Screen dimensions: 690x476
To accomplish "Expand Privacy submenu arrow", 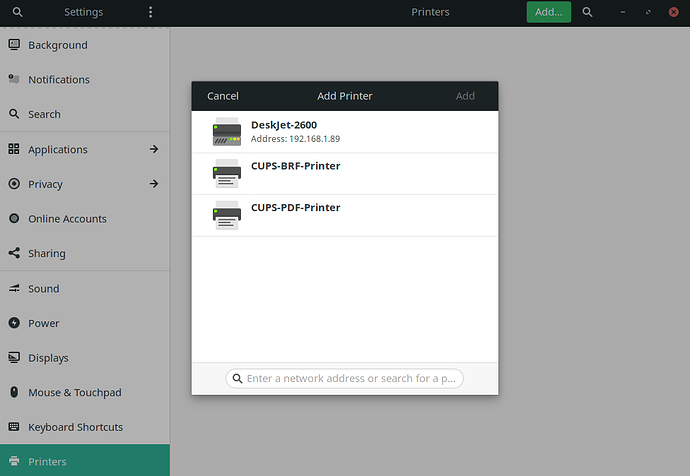I will click(x=154, y=184).
